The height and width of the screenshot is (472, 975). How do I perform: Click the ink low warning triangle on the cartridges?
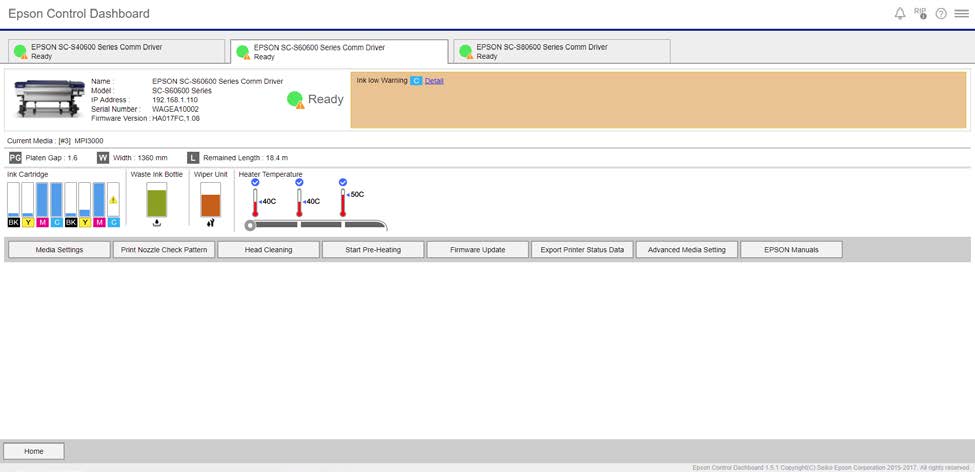[113, 200]
